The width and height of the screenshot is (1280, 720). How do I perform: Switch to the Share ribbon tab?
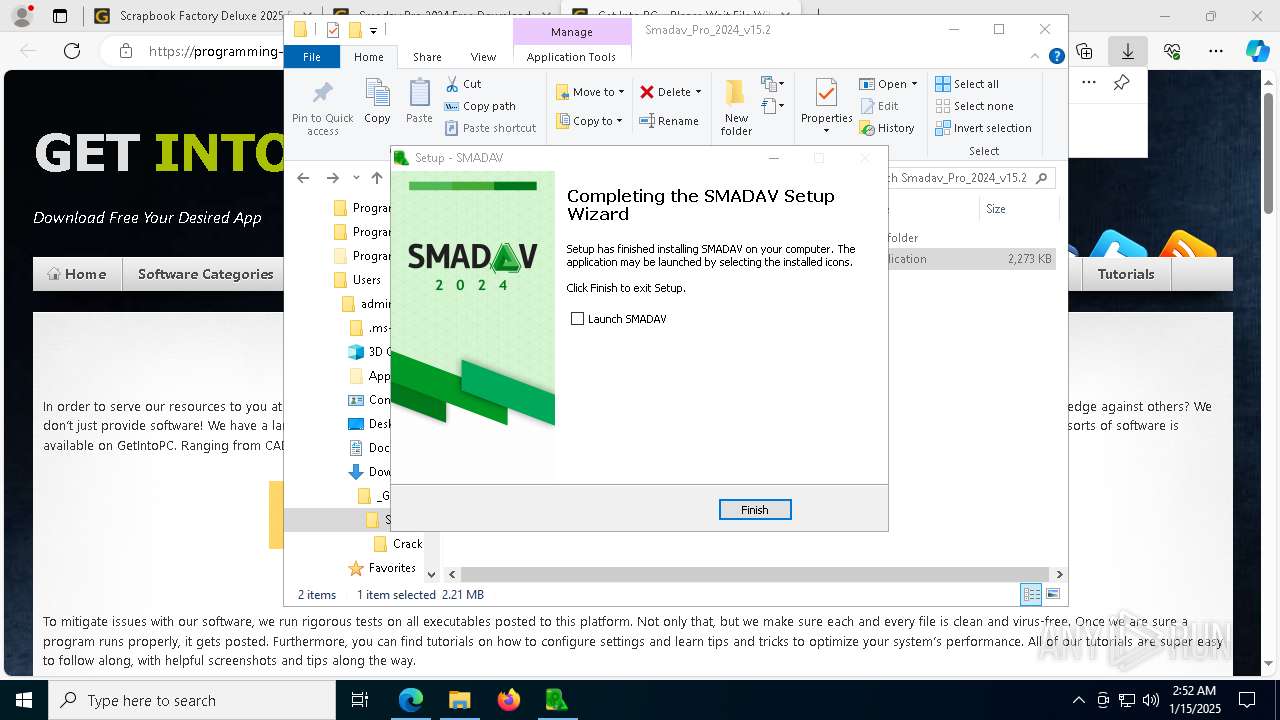pos(427,57)
